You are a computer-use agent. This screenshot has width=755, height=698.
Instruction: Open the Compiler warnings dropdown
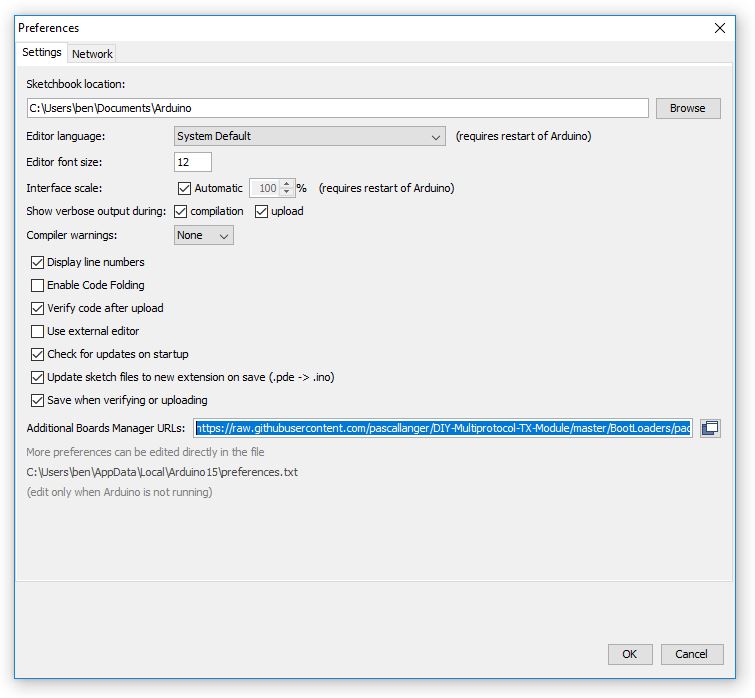[x=204, y=235]
